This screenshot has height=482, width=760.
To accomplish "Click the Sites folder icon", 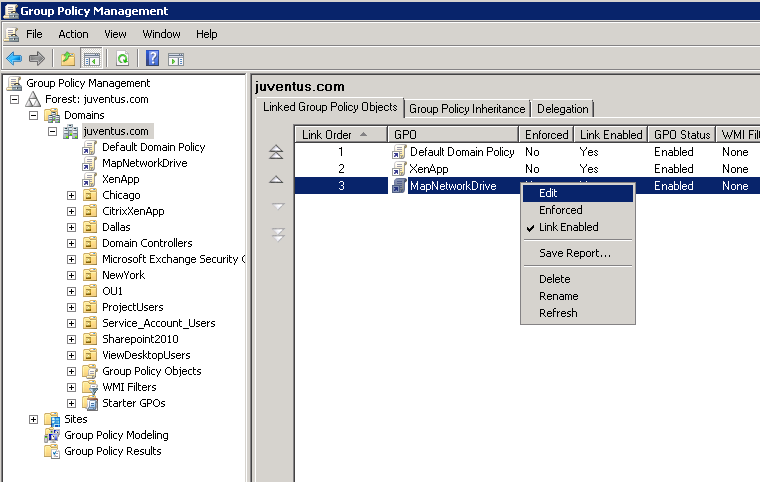I will pos(52,419).
